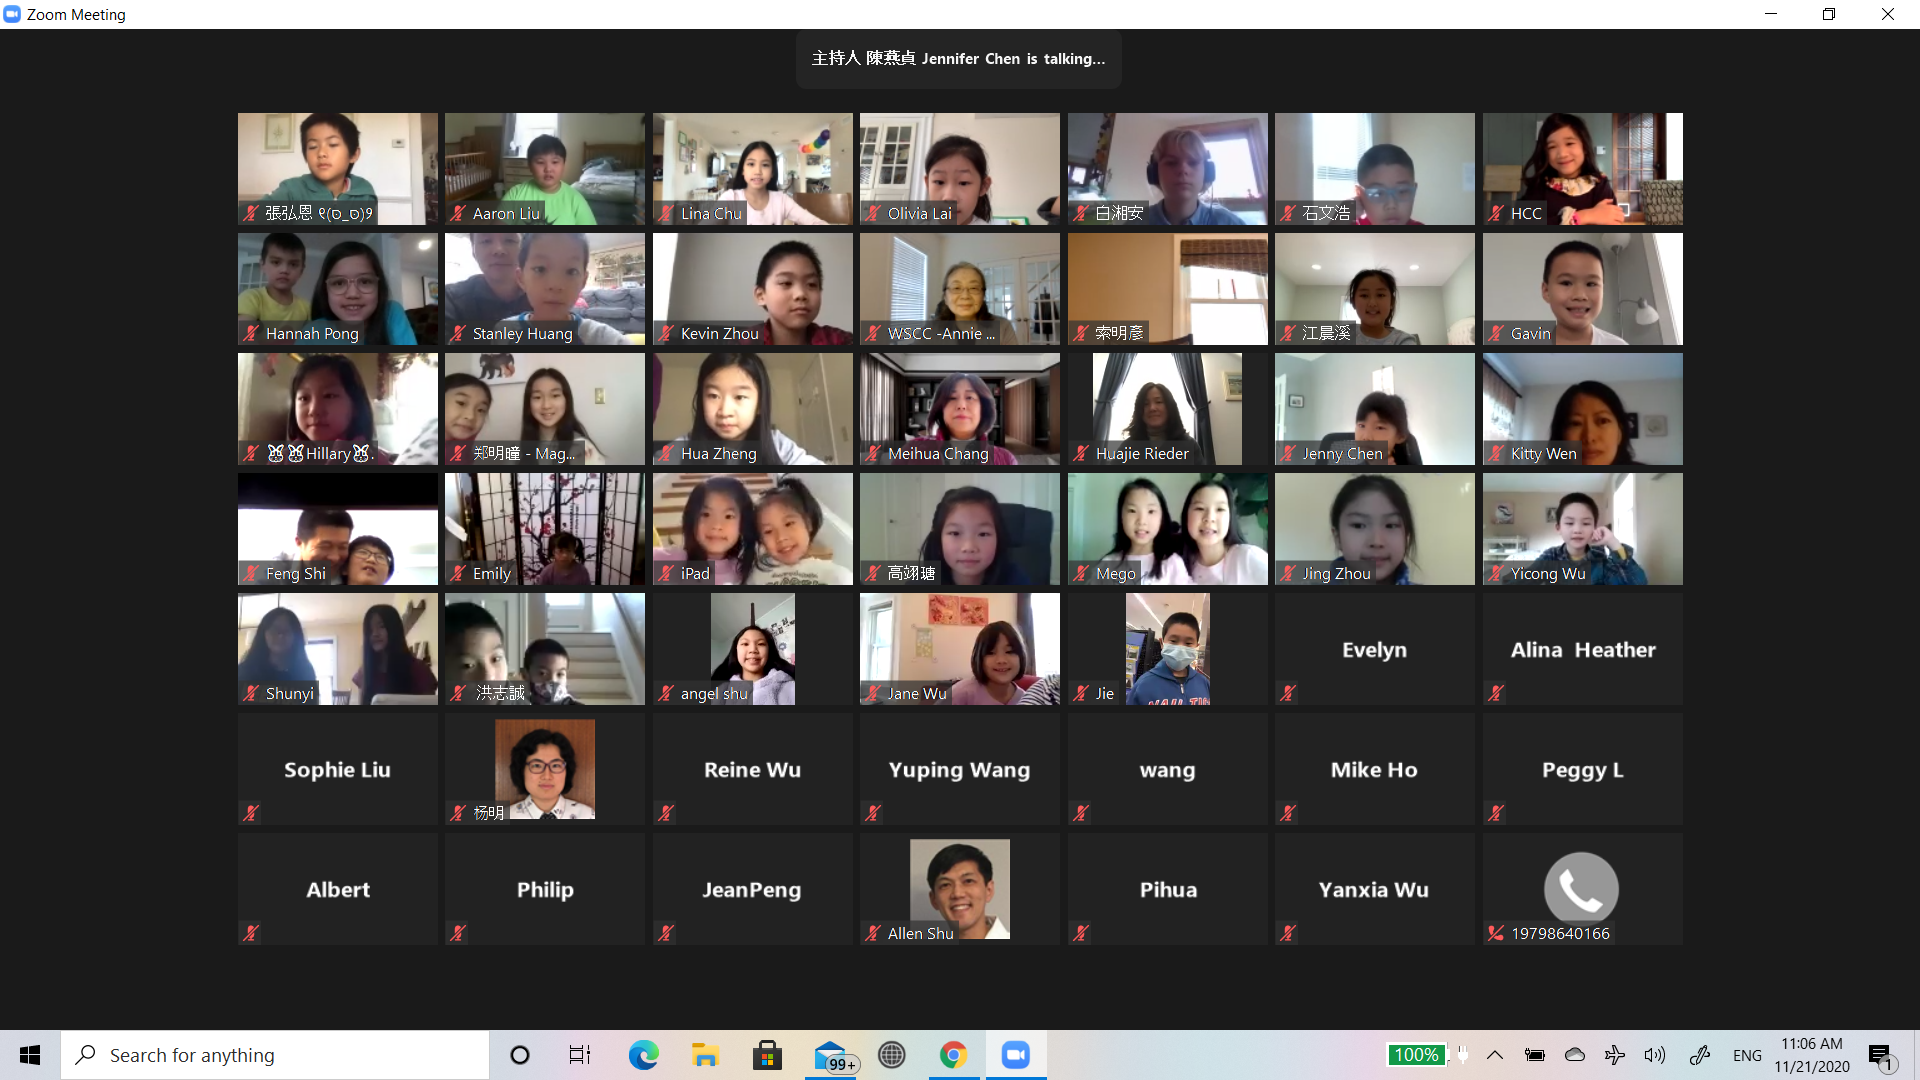Open the Action Center notifications
The image size is (1920, 1080).
[x=1880, y=1056]
